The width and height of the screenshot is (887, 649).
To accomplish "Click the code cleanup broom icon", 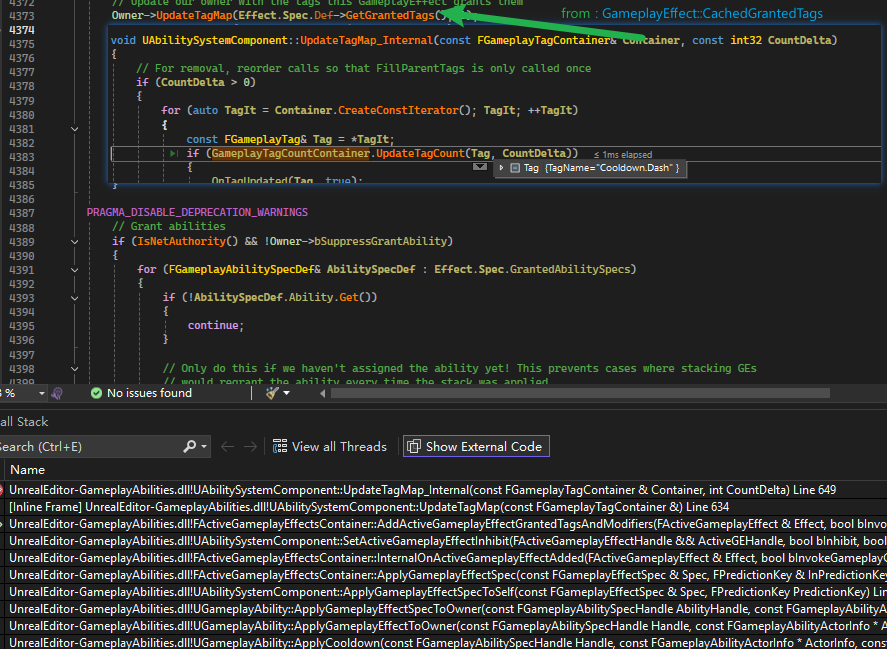I will (273, 393).
